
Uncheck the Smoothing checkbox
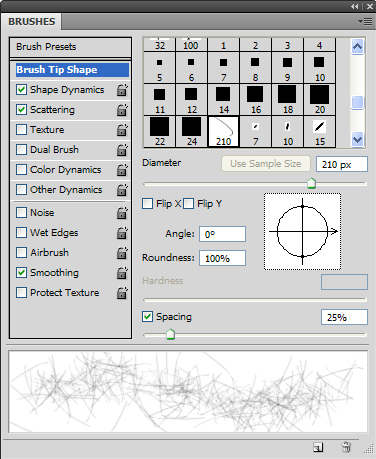pyautogui.click(x=21, y=273)
